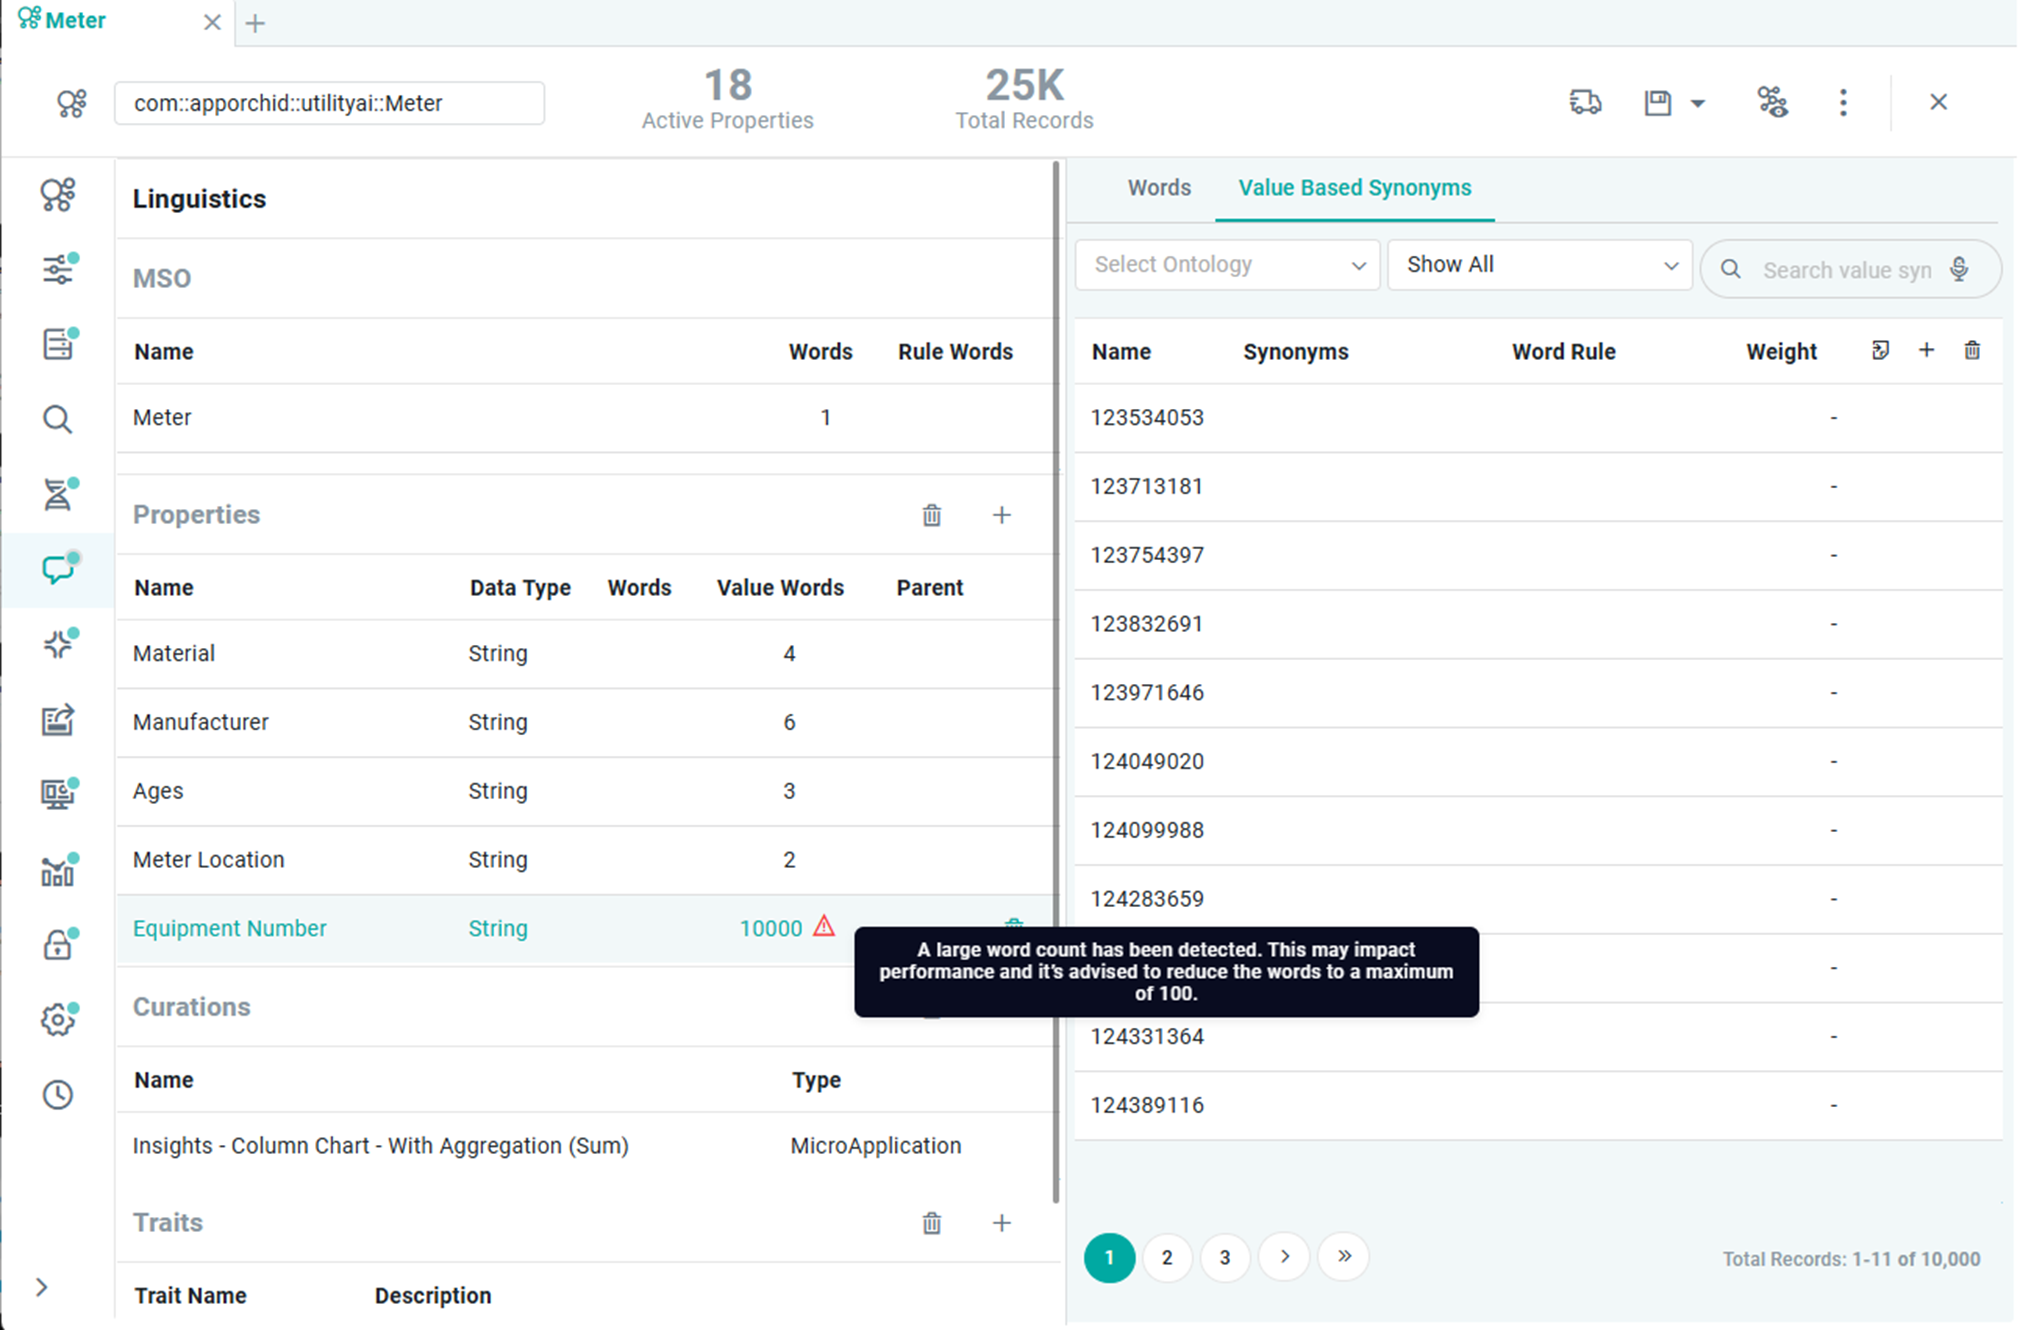
Task: Jump to last page with double chevron
Action: (1344, 1256)
